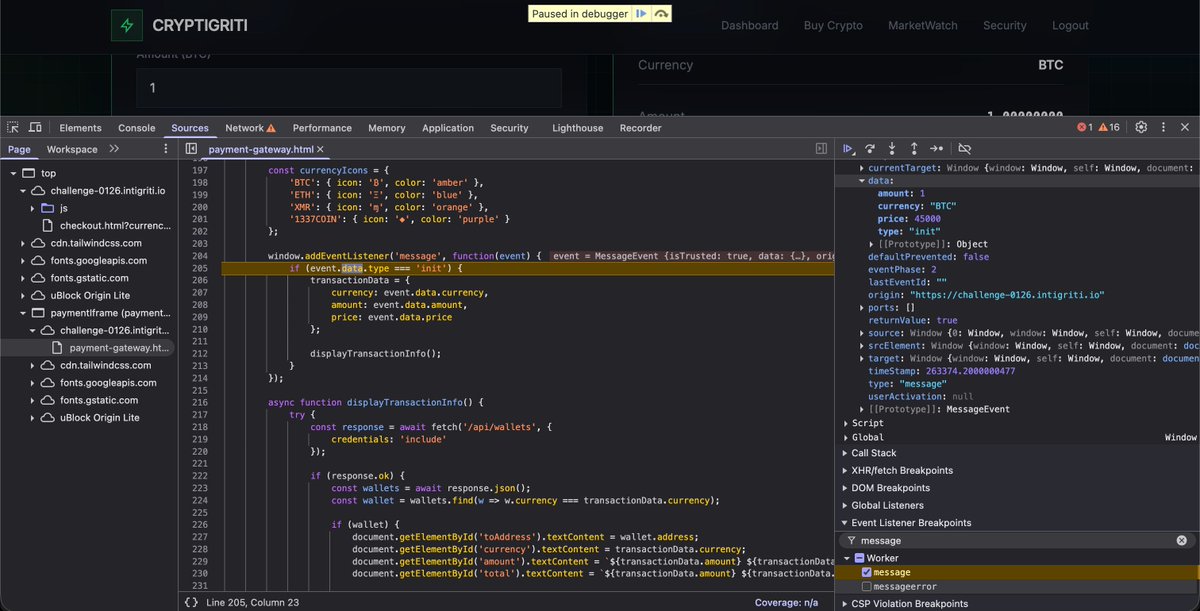Open DevTools settings gear

point(1141,127)
